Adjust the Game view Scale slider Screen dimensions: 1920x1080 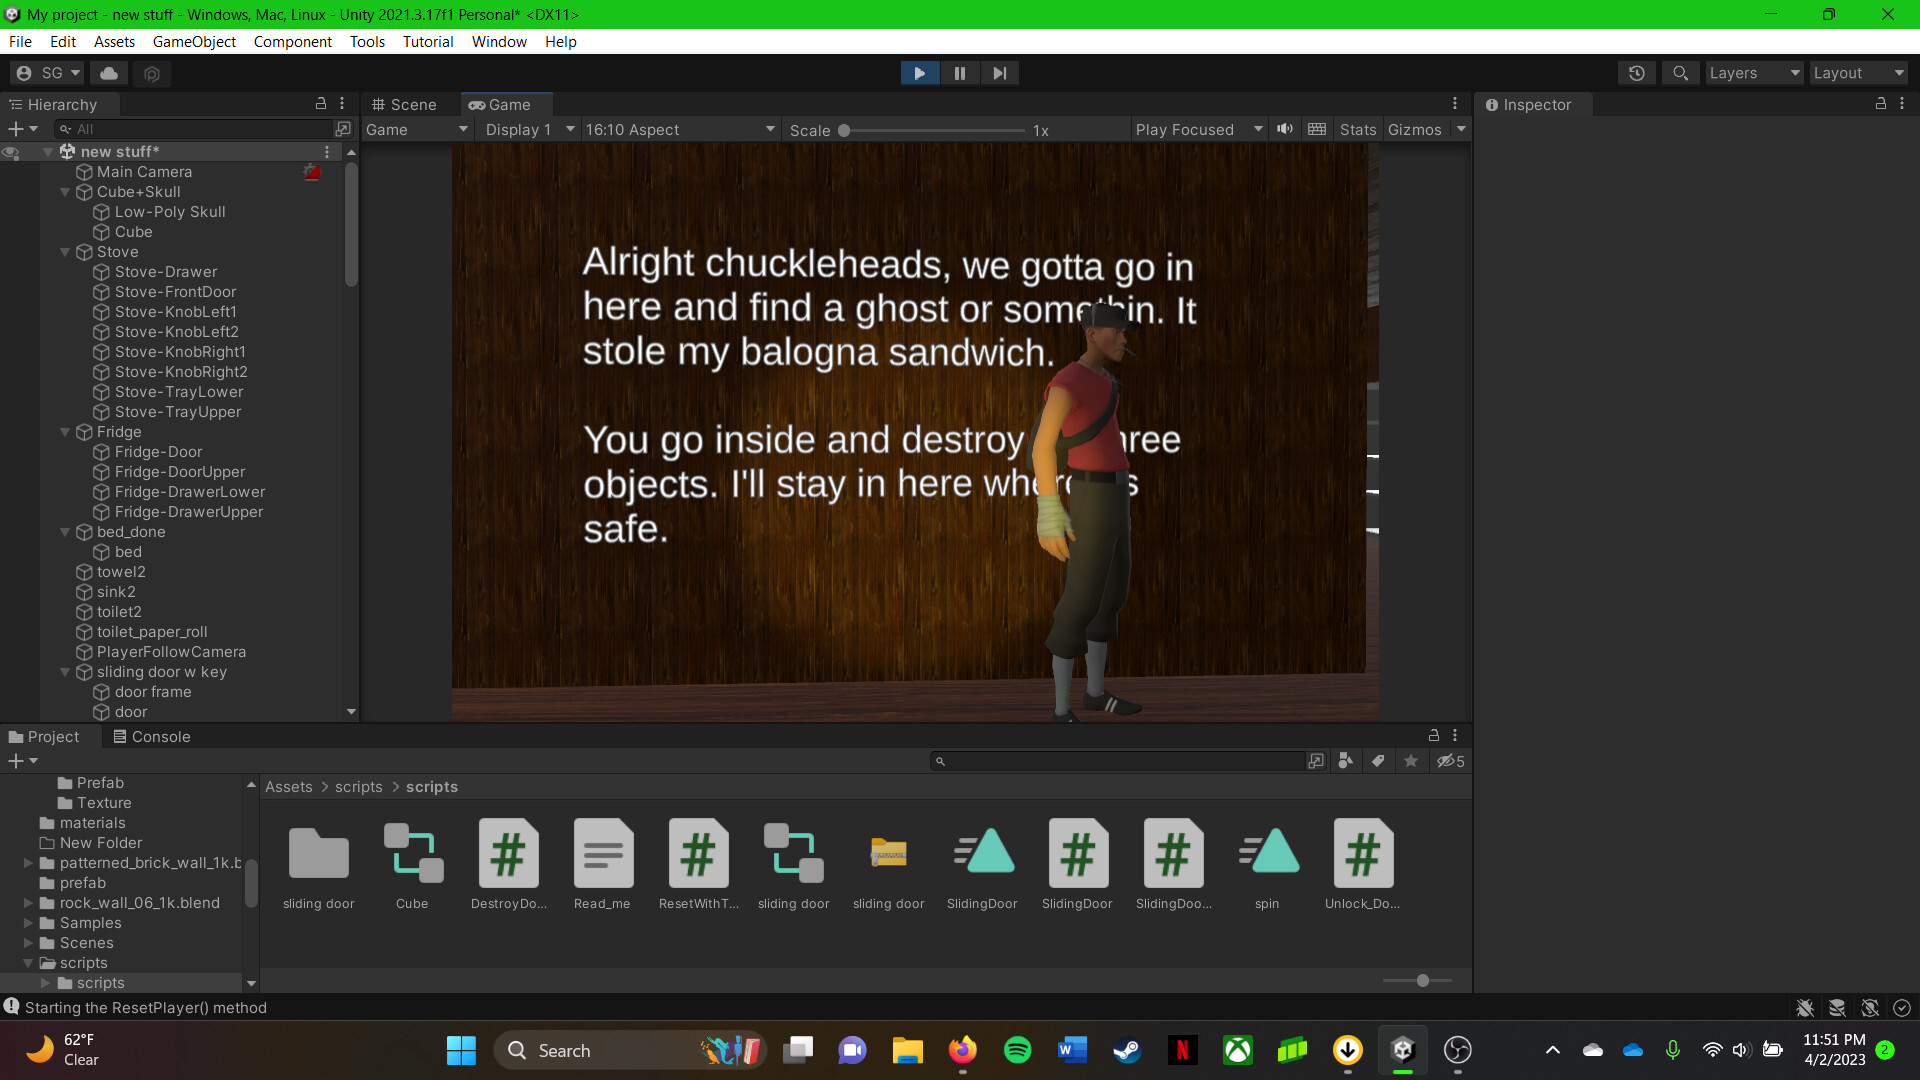[x=844, y=130]
